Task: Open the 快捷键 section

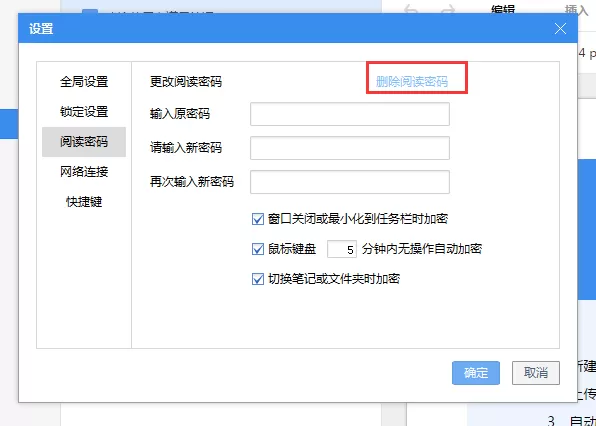Action: (84, 202)
